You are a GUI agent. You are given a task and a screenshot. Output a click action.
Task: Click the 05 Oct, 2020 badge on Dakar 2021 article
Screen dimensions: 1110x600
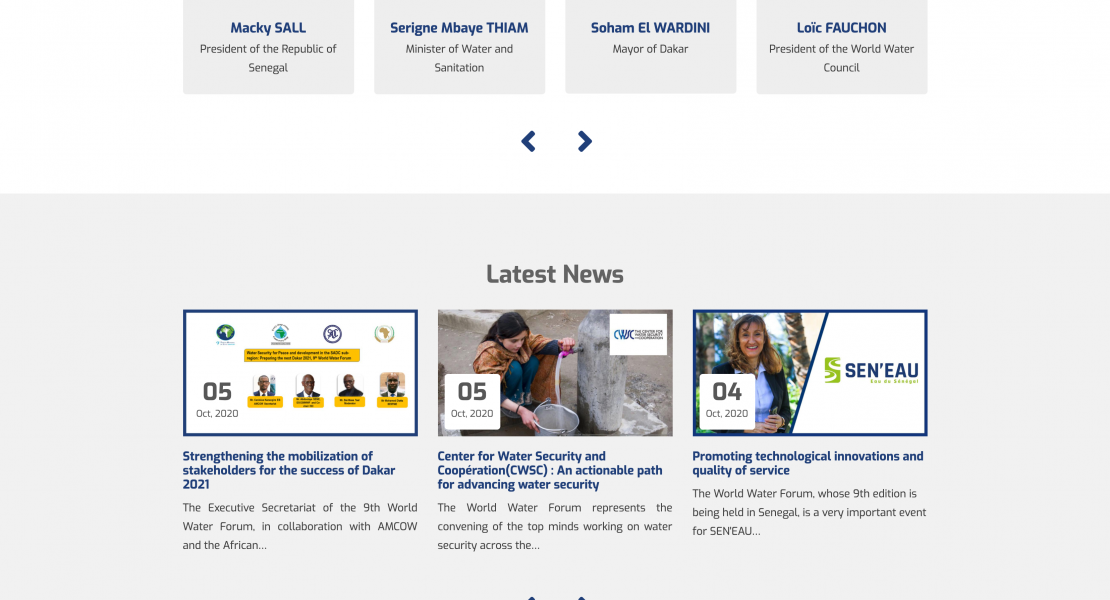217,401
